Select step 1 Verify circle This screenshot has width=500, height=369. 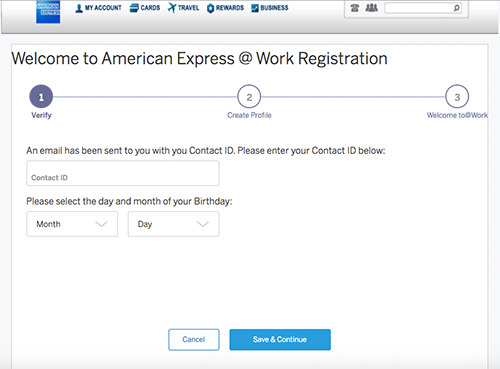point(41,97)
